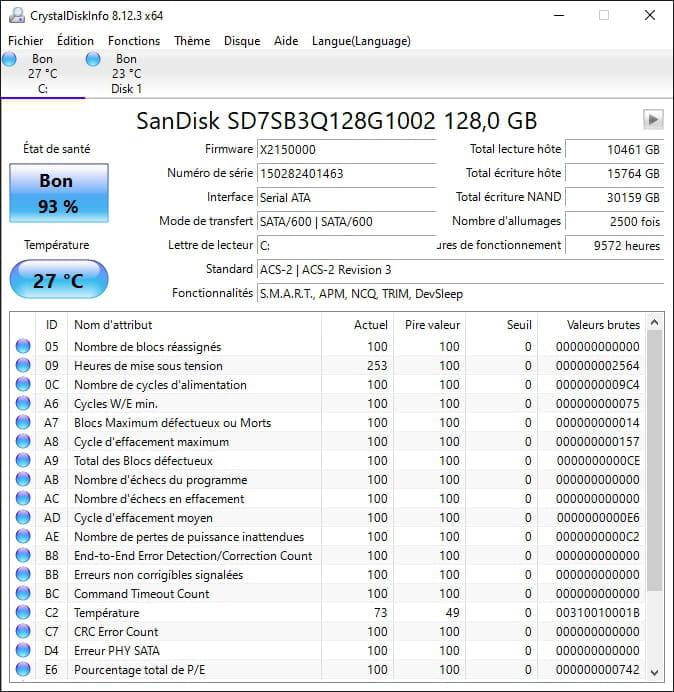The height and width of the screenshot is (692, 674).
Task: Click the scrollbar up arrow in attribute list
Action: coord(655,323)
